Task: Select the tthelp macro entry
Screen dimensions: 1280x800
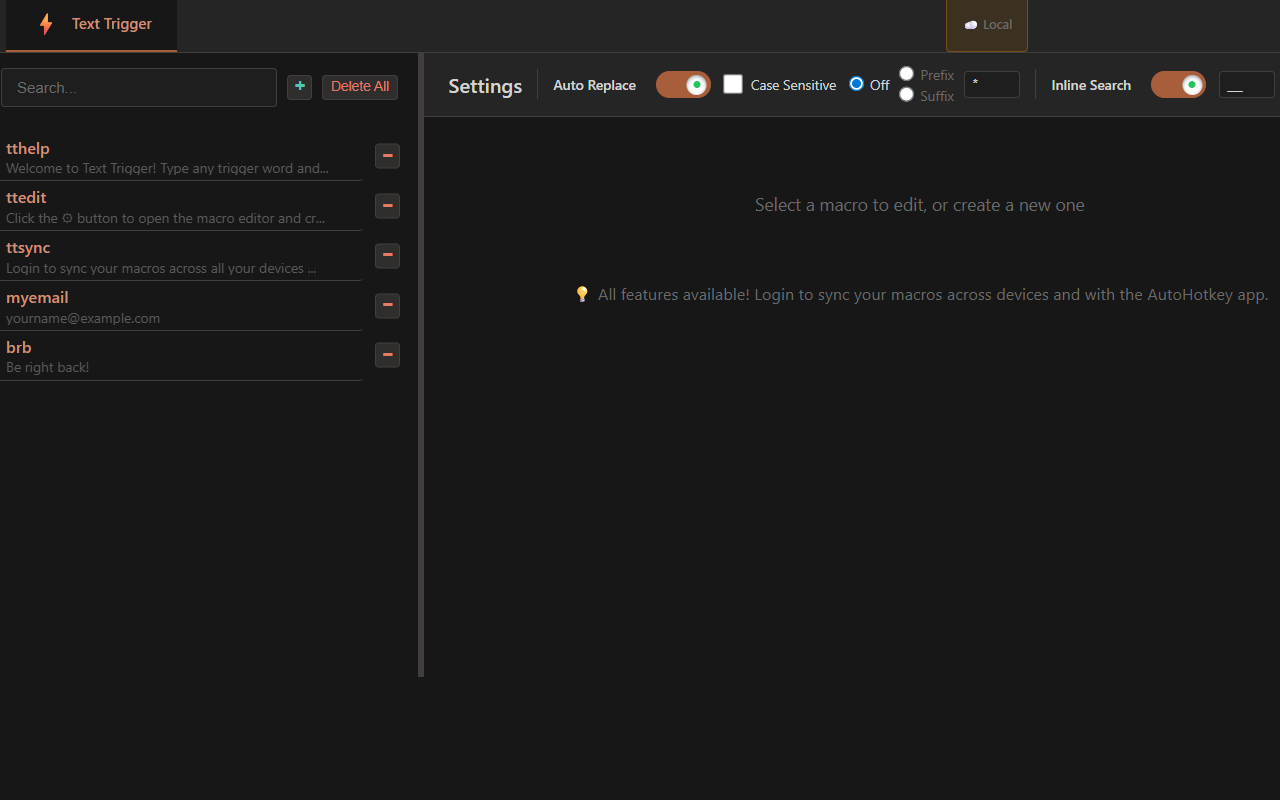Action: pos(181,156)
